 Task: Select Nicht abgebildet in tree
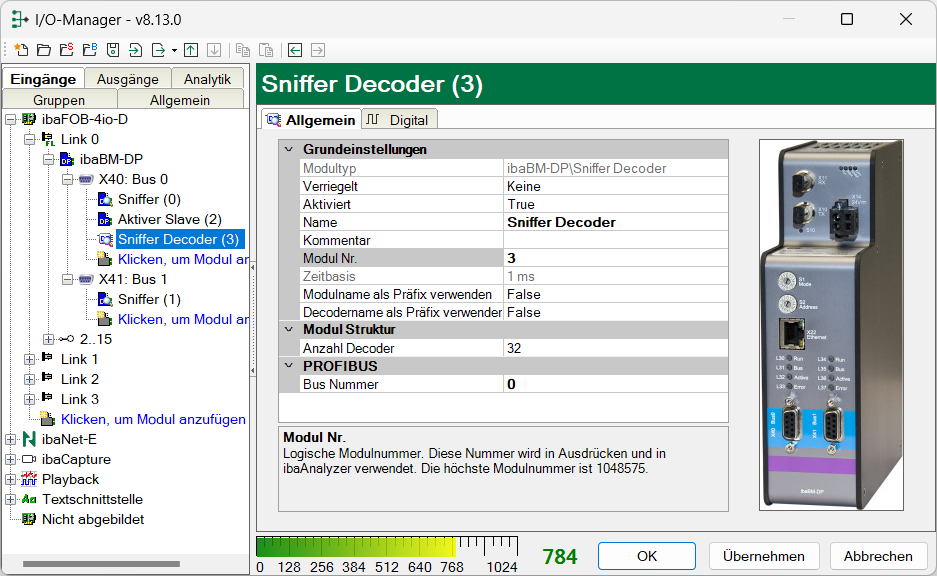coord(93,519)
